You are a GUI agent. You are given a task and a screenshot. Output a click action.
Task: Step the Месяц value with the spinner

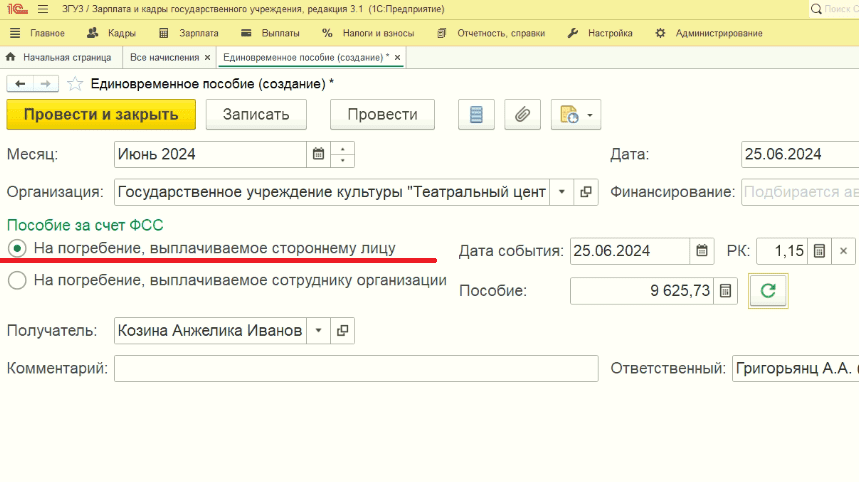[342, 154]
